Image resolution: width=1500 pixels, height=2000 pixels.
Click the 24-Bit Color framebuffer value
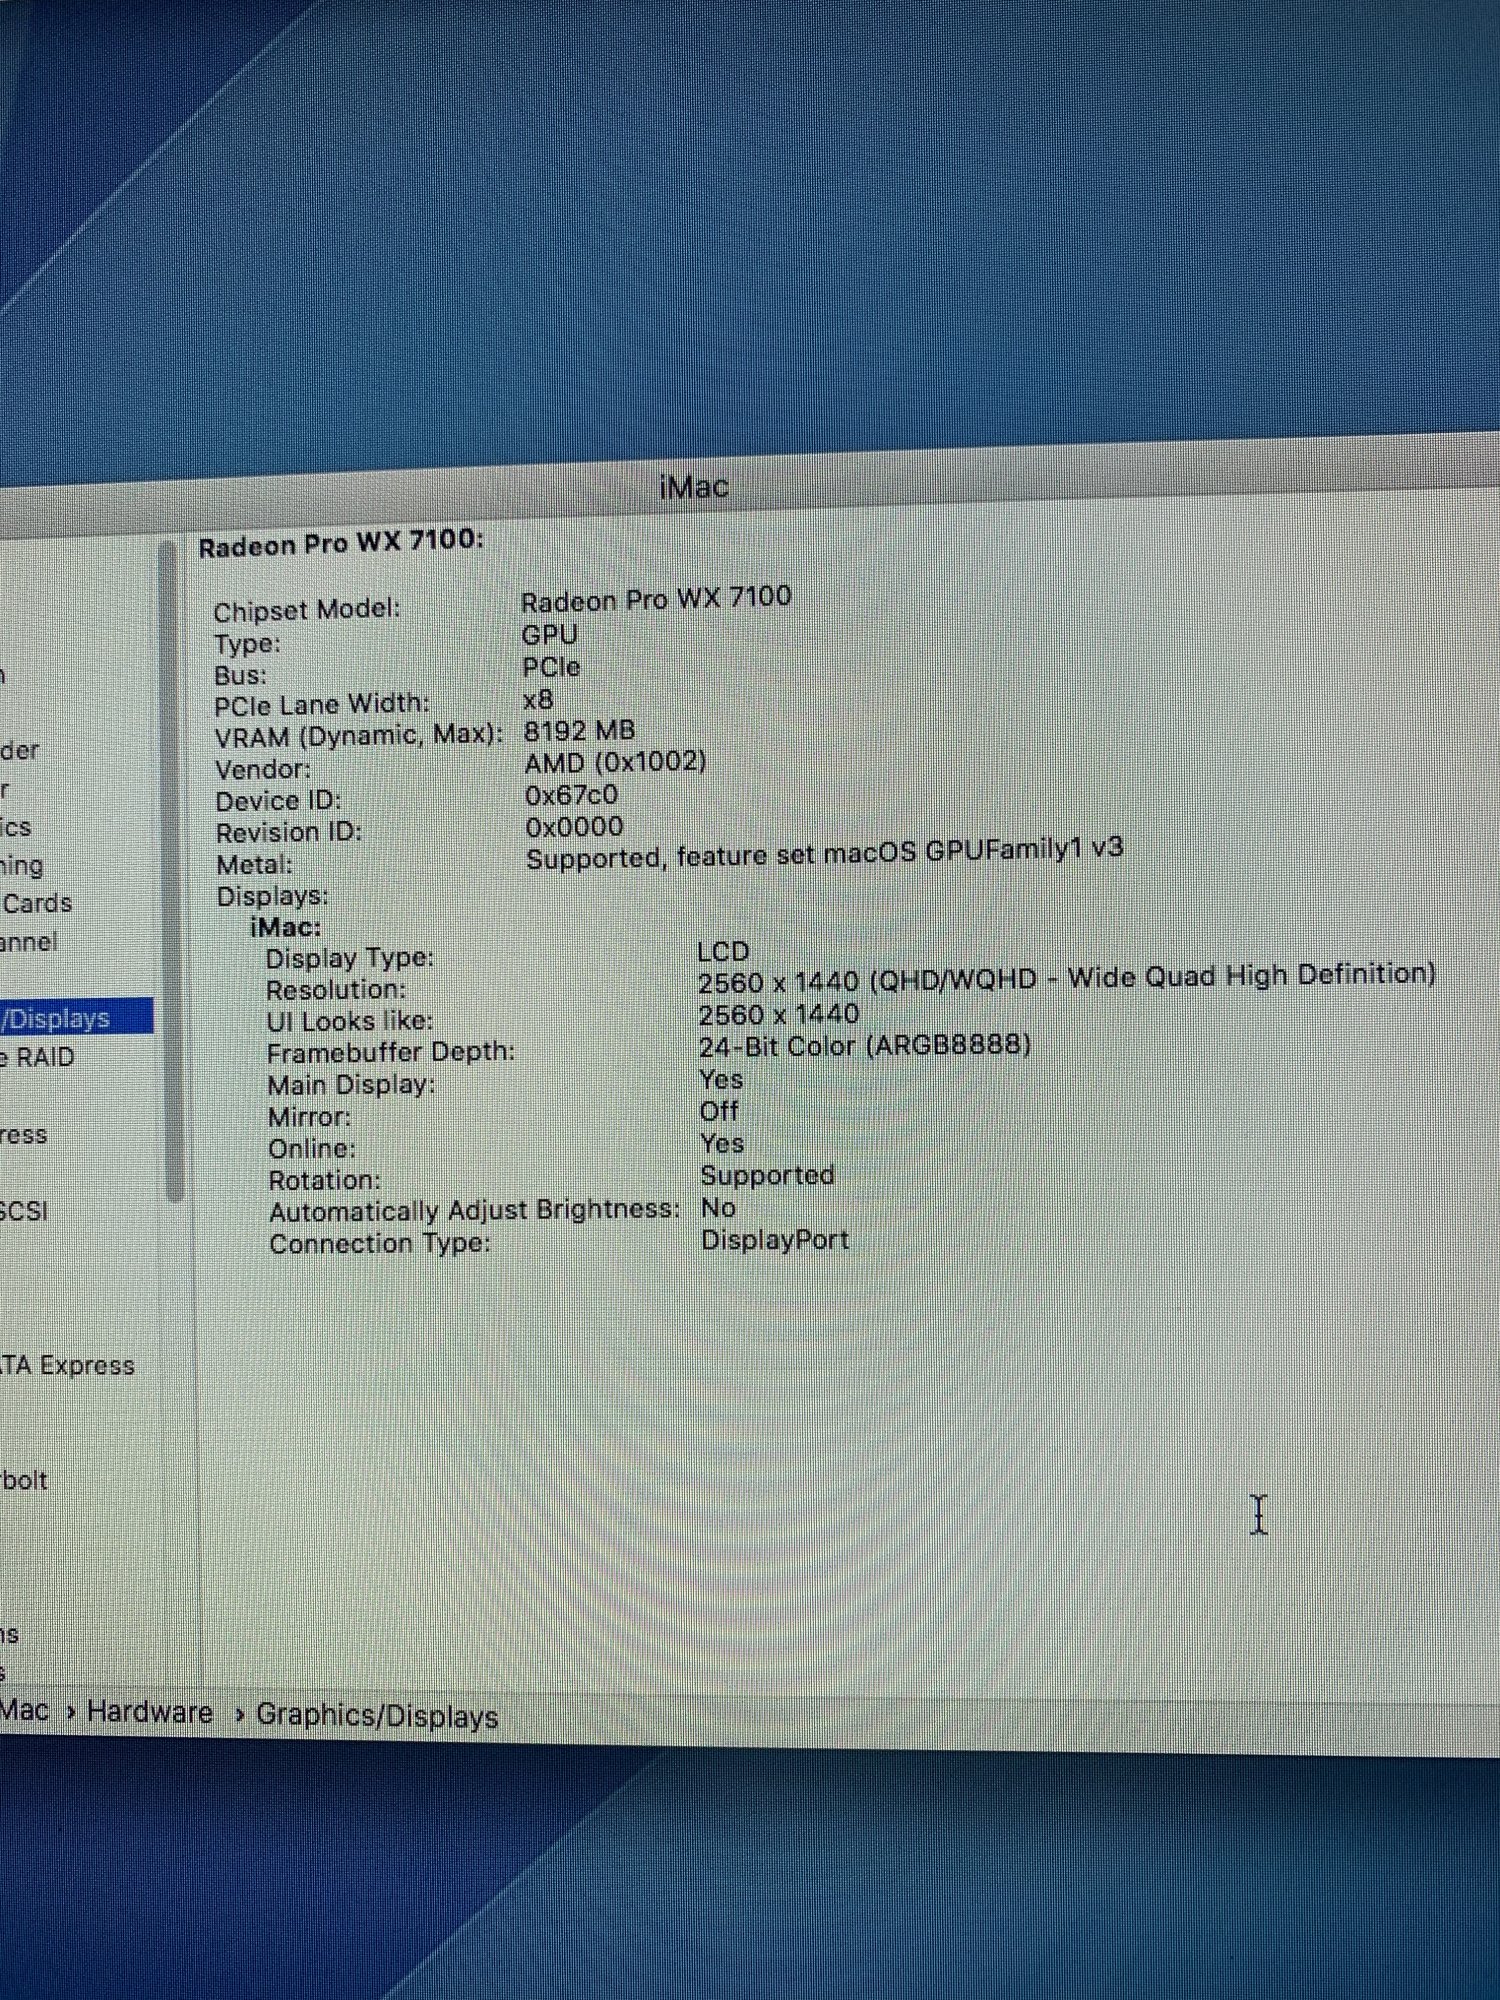point(864,1046)
